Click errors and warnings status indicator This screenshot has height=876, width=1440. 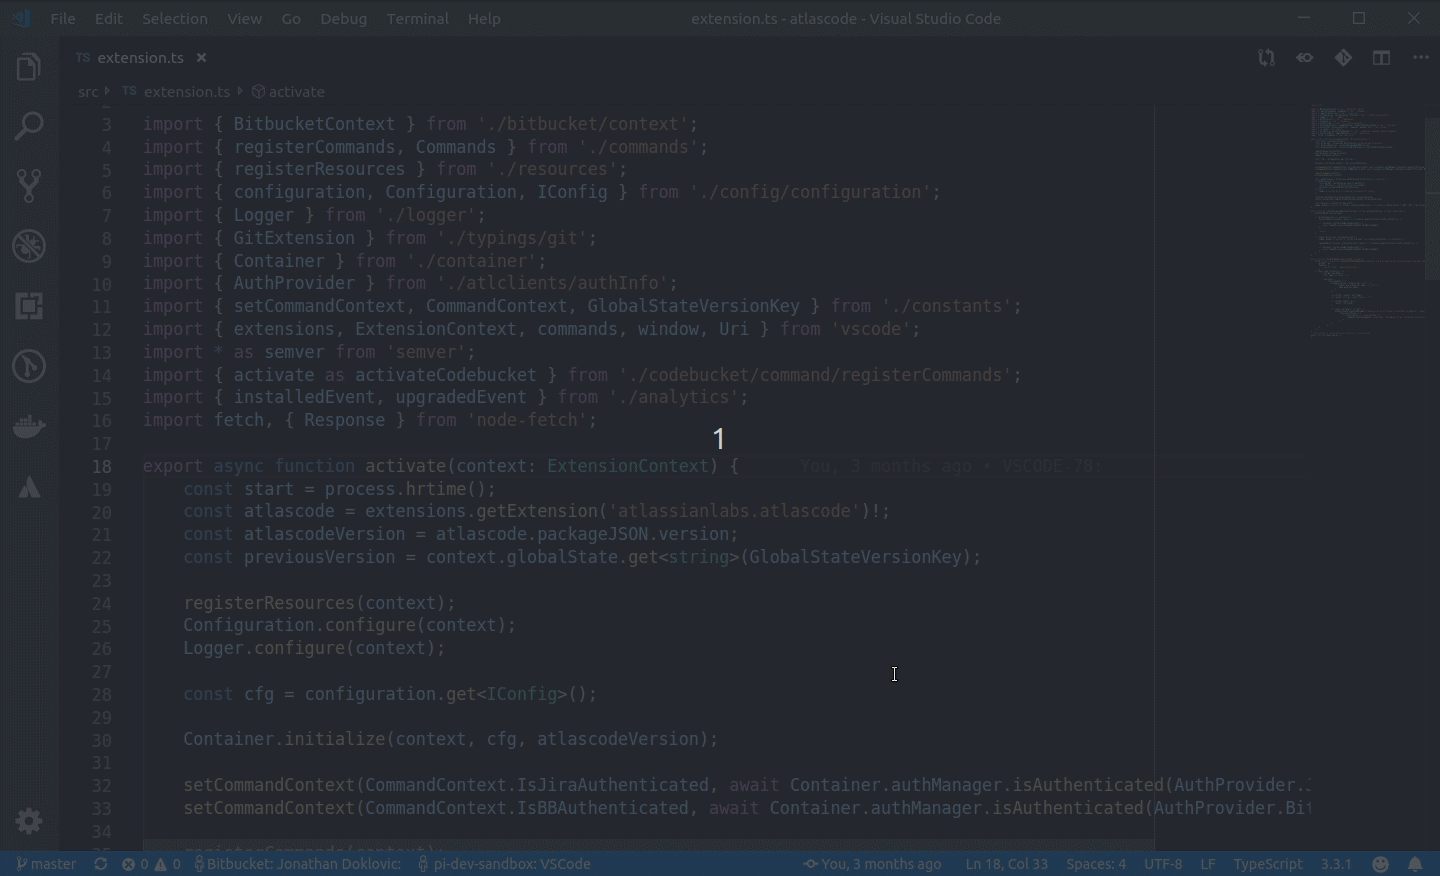coord(152,864)
